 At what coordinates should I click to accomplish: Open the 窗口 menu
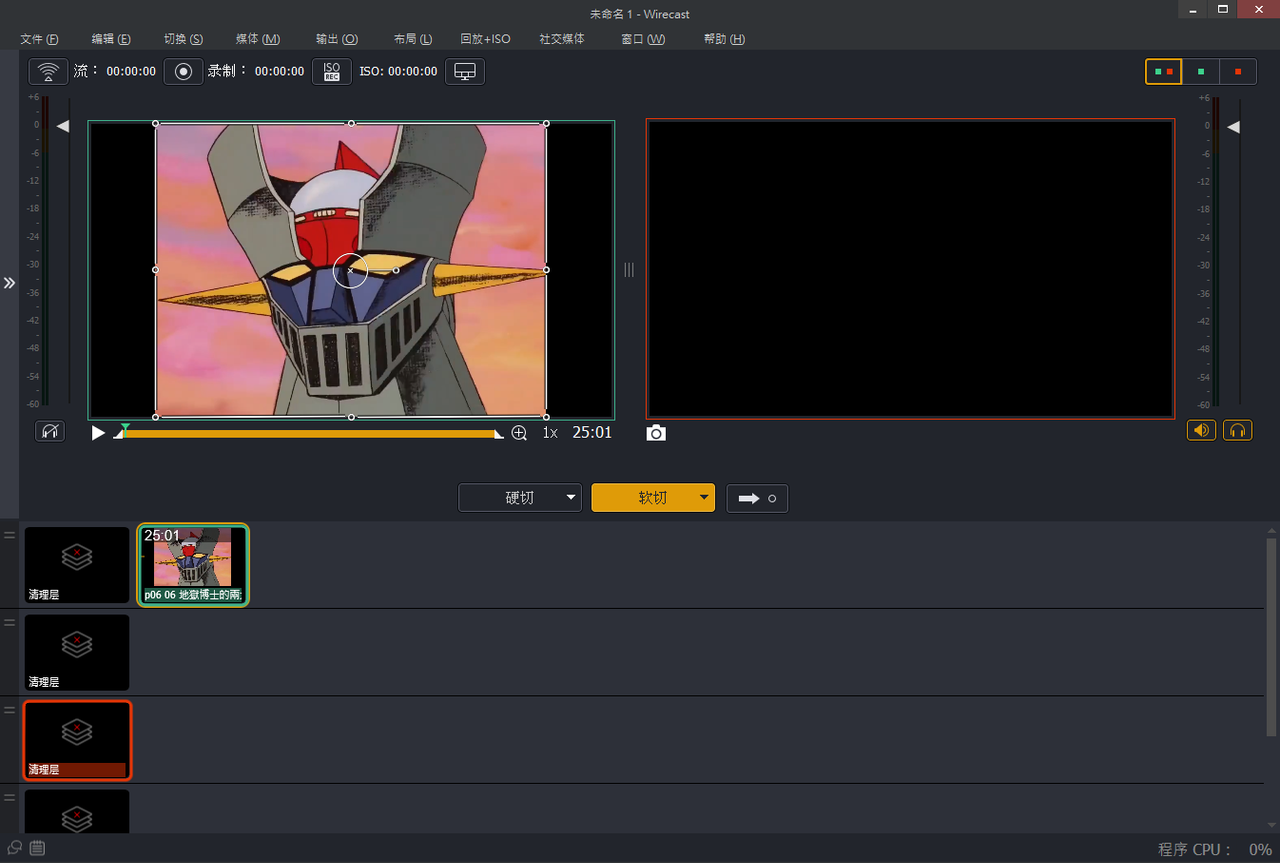coord(643,39)
